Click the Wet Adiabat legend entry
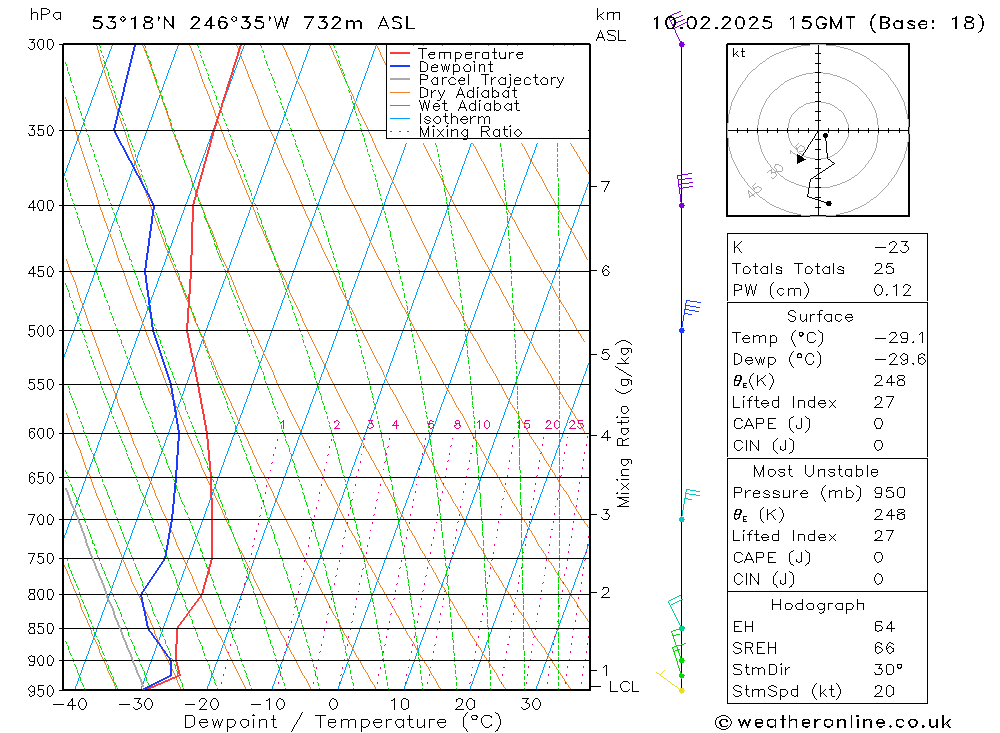1000x733 pixels. point(469,106)
